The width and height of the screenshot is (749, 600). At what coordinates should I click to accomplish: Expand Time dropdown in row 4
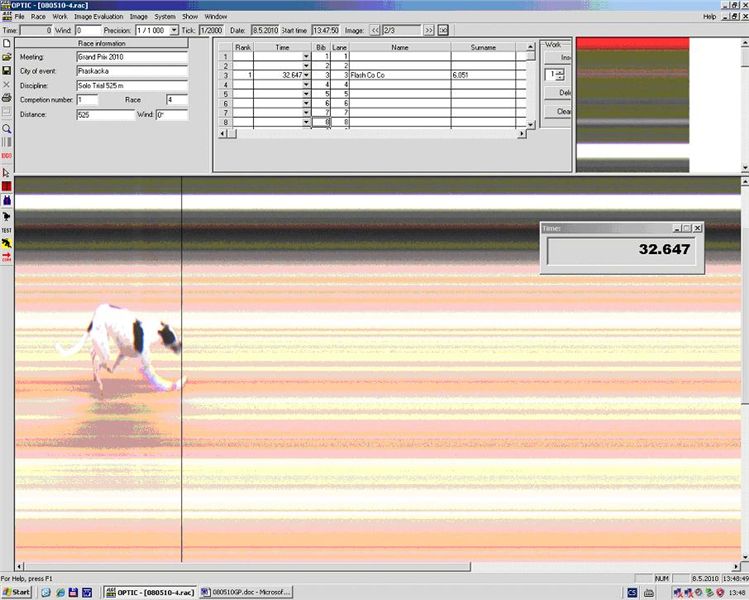pos(306,85)
